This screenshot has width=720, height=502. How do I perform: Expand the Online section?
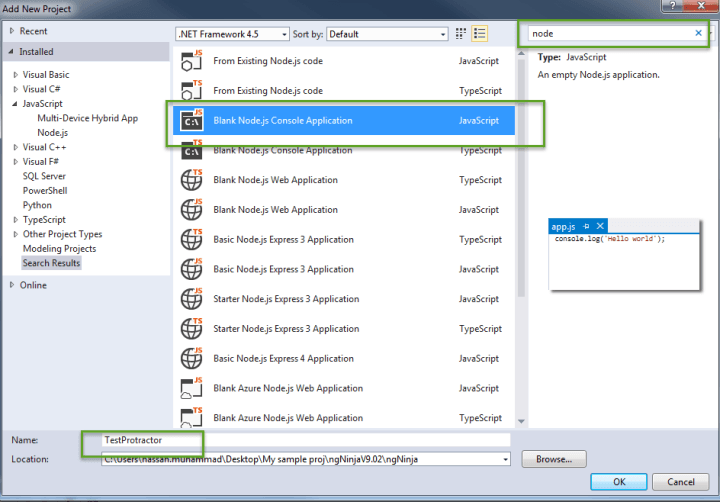12,285
